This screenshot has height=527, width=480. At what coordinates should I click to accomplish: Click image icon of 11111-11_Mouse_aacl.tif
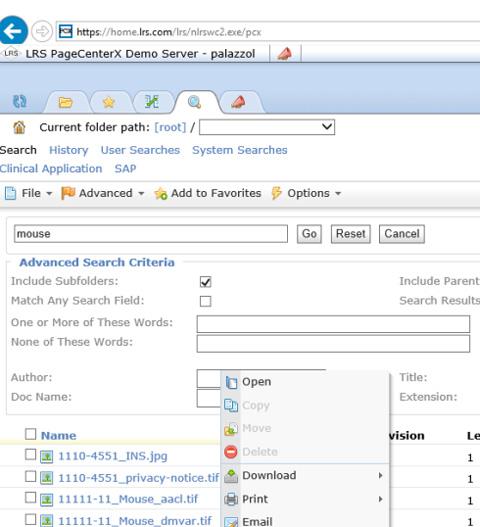coord(47,500)
